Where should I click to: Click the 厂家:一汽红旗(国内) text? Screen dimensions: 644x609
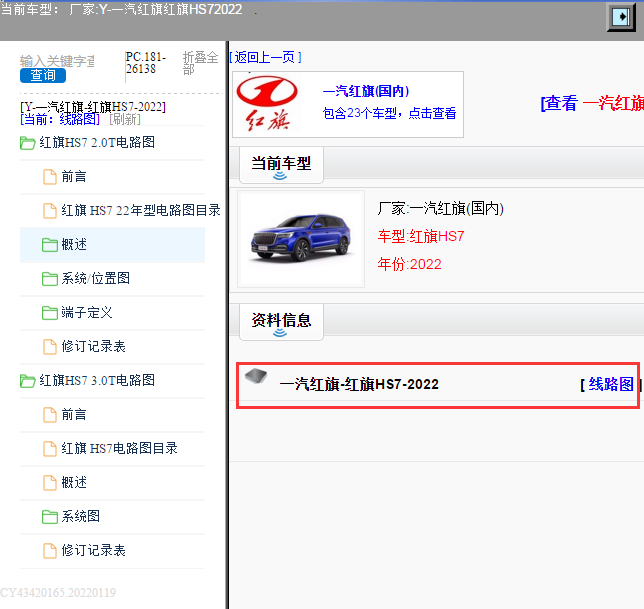point(441,209)
